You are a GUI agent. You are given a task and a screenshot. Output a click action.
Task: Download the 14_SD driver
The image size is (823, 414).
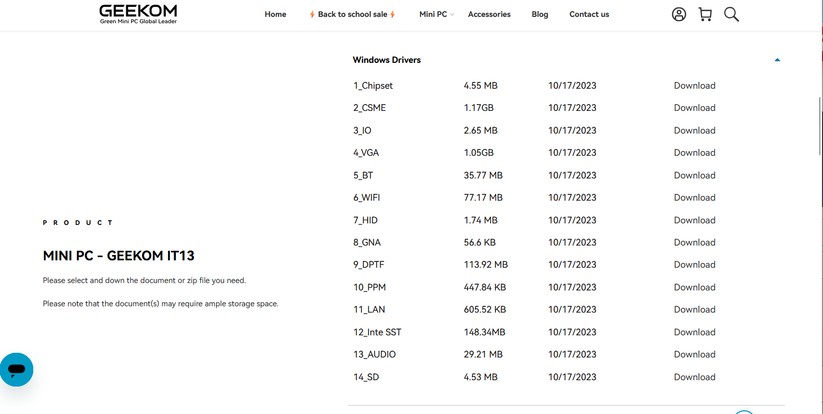[x=694, y=377]
